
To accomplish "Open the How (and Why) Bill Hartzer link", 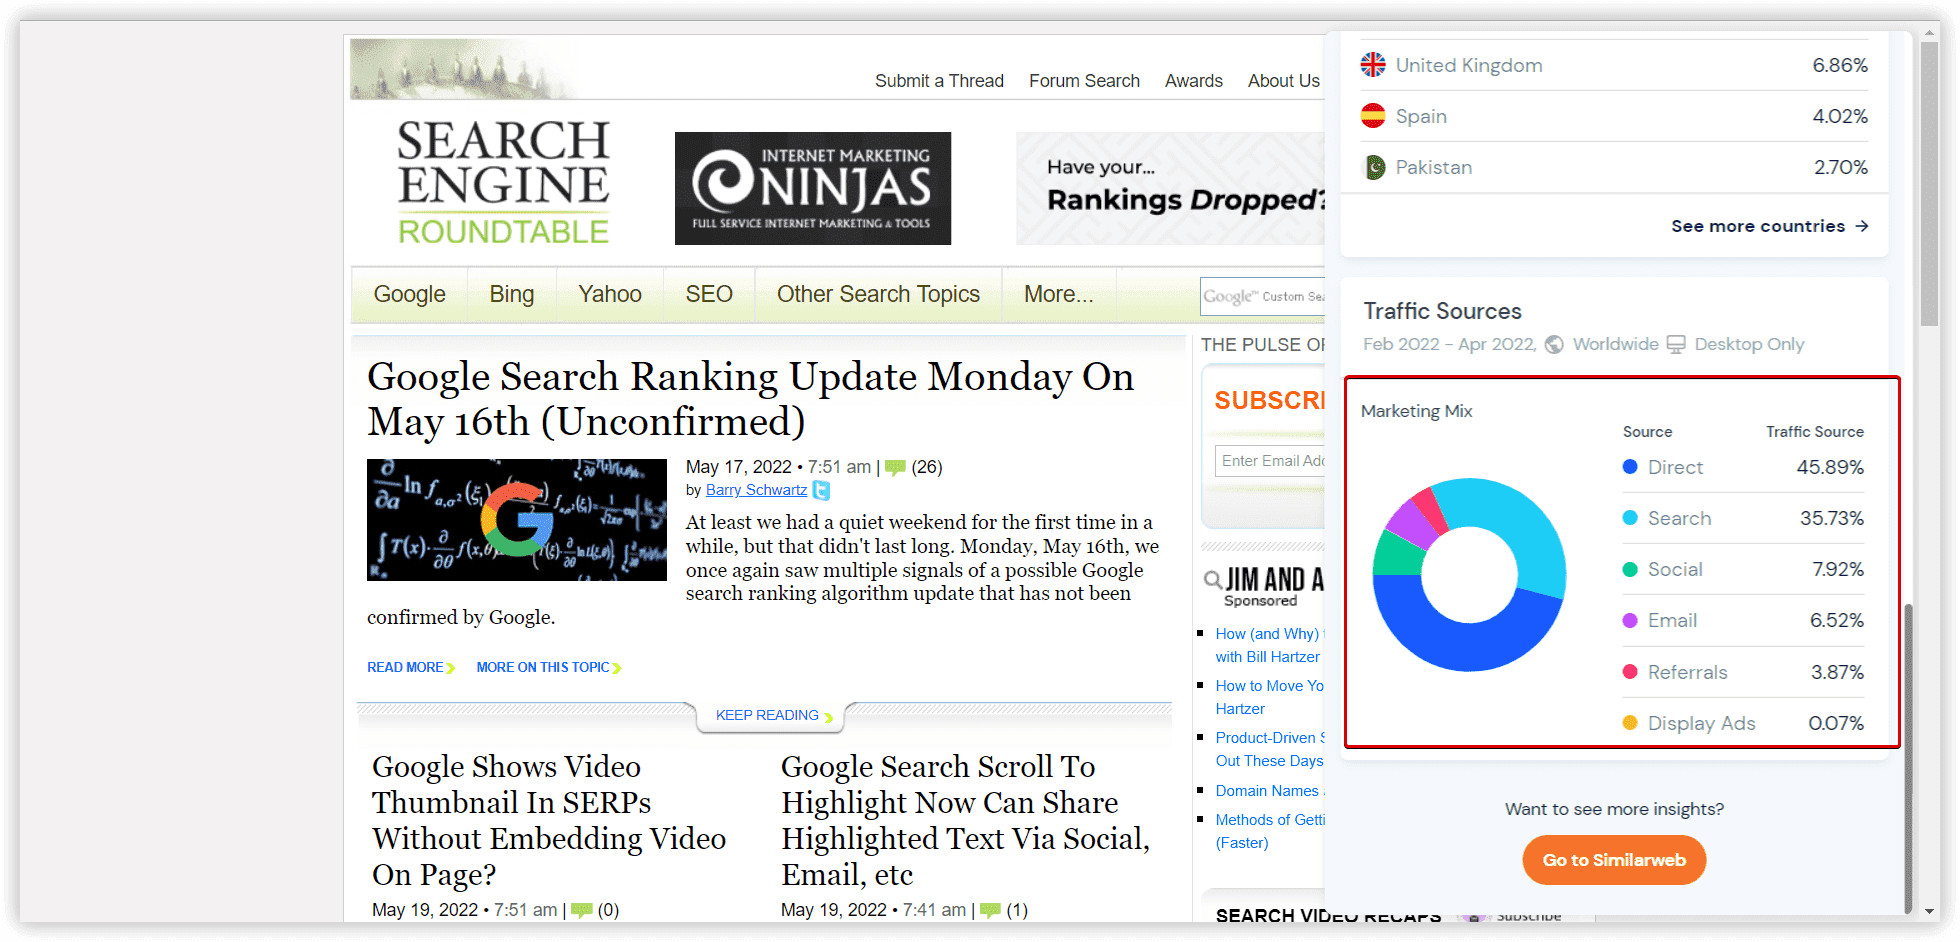I will point(1268,645).
